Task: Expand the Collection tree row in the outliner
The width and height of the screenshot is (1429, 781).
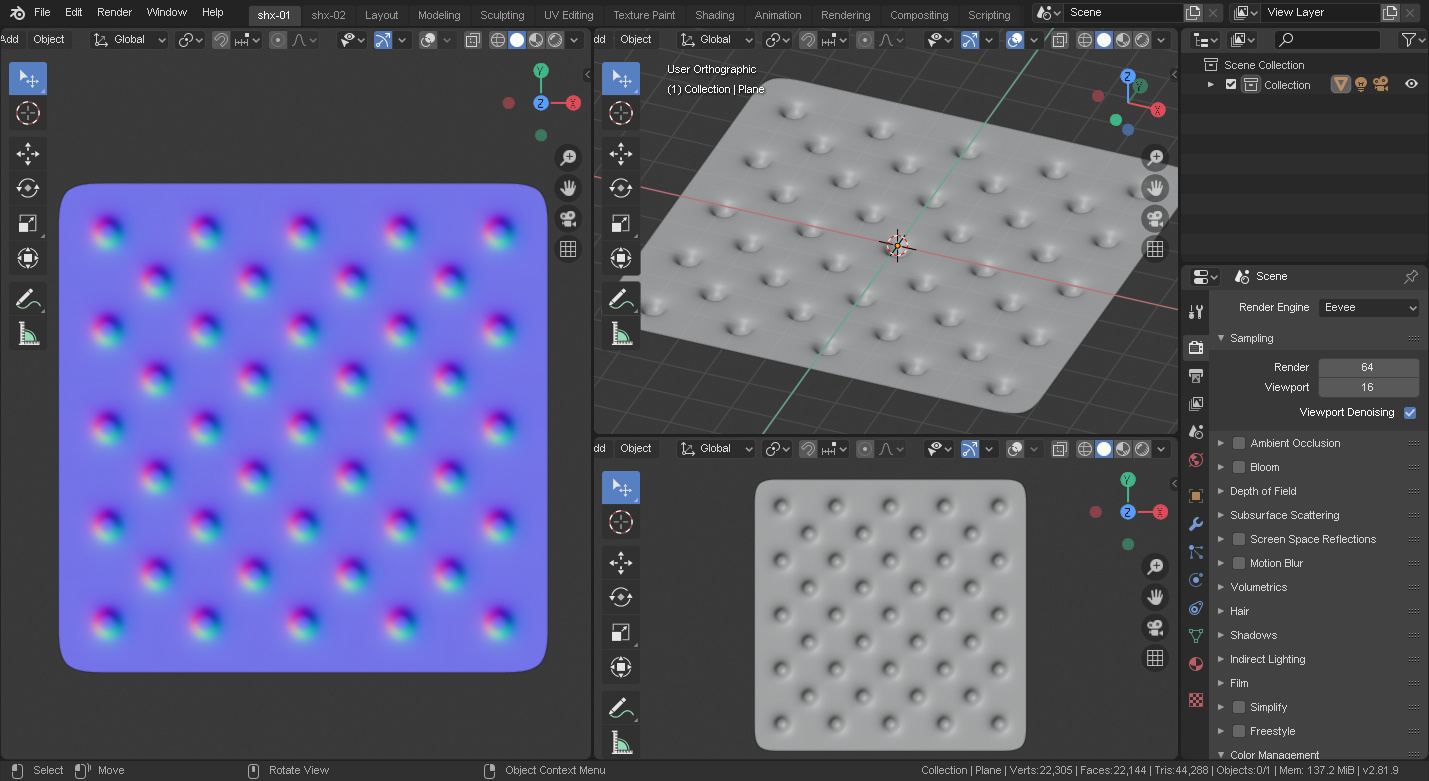Action: point(1211,85)
